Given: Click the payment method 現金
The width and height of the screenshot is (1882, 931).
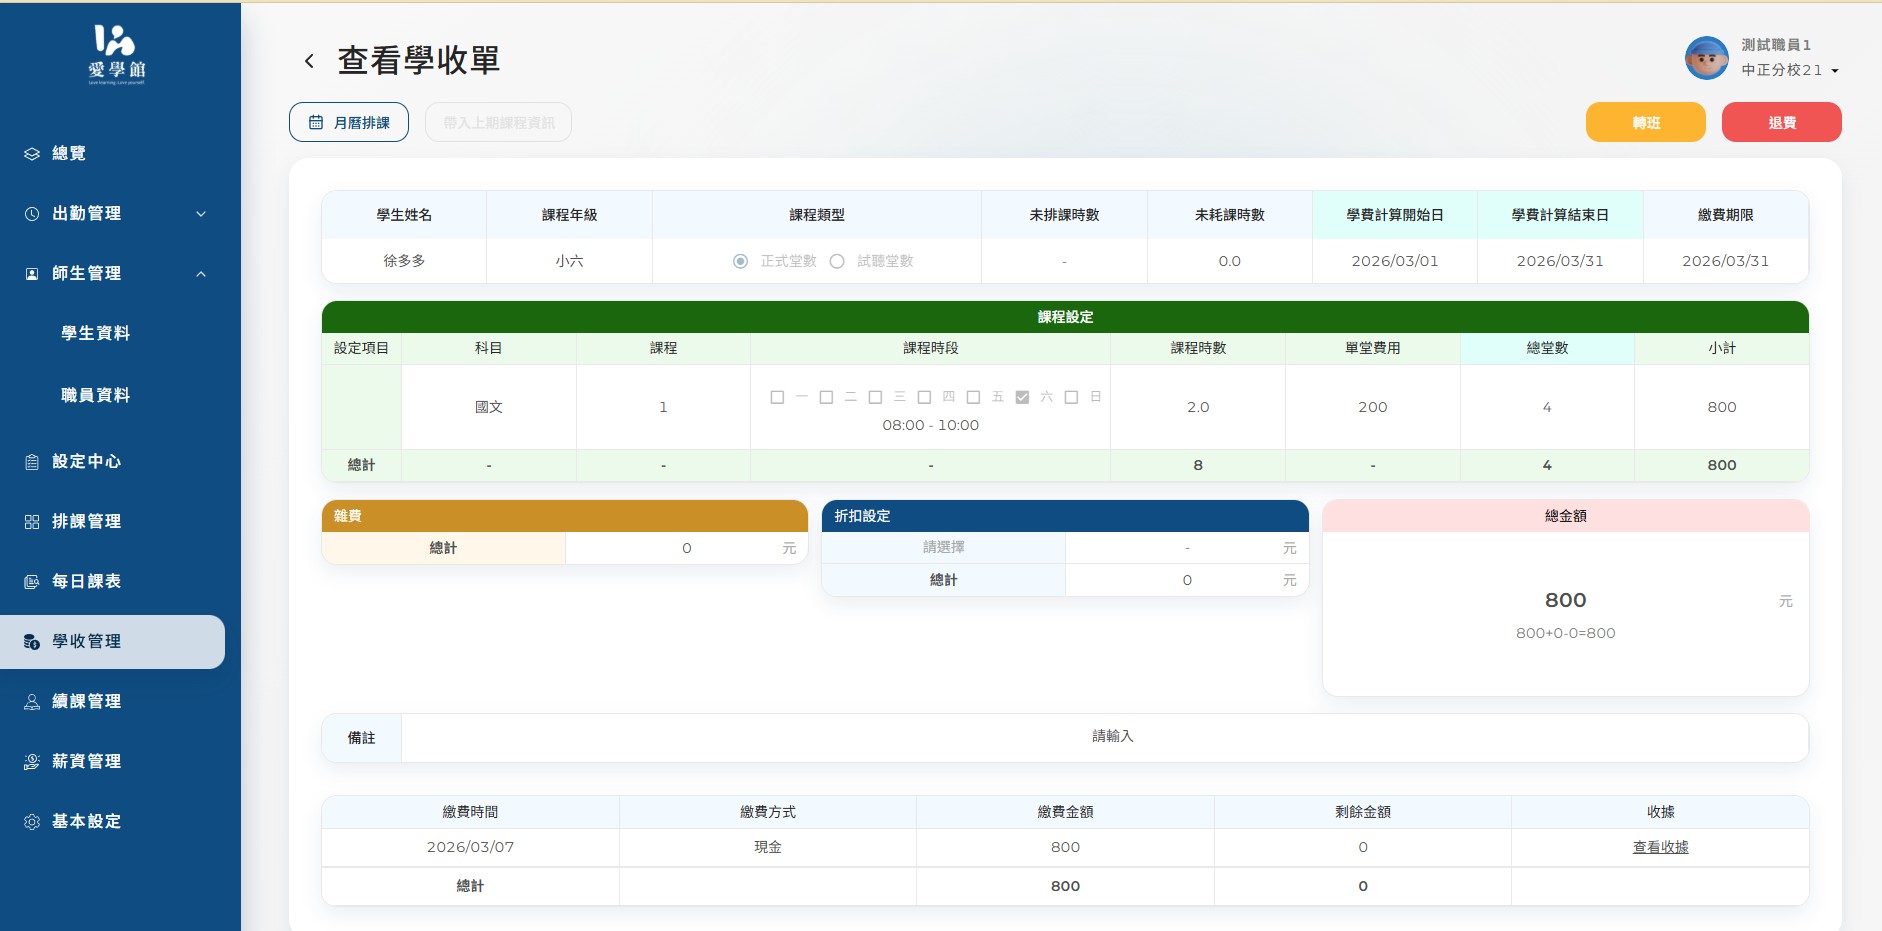Looking at the screenshot, I should tap(768, 847).
